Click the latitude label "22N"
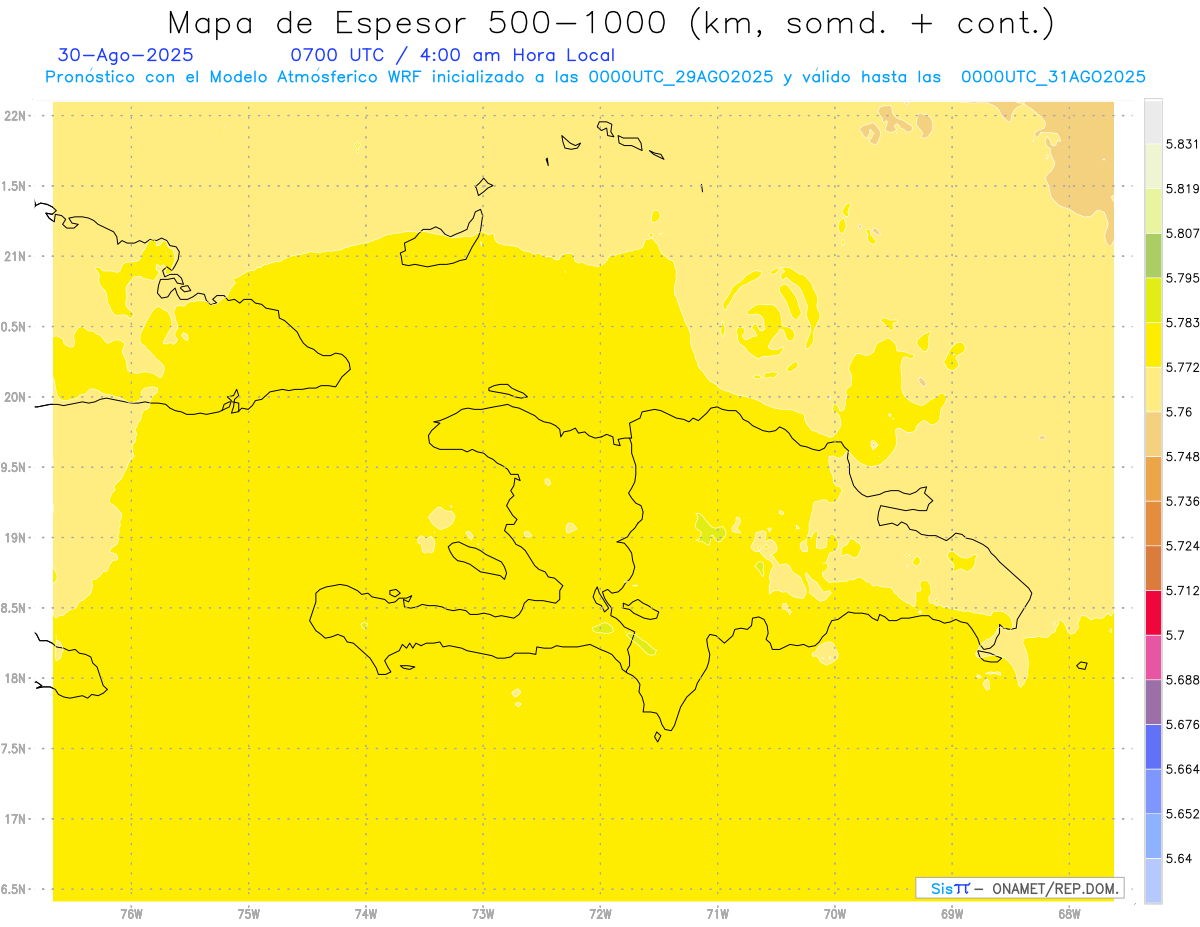Image resolution: width=1200 pixels, height=927 pixels. (x=17, y=116)
